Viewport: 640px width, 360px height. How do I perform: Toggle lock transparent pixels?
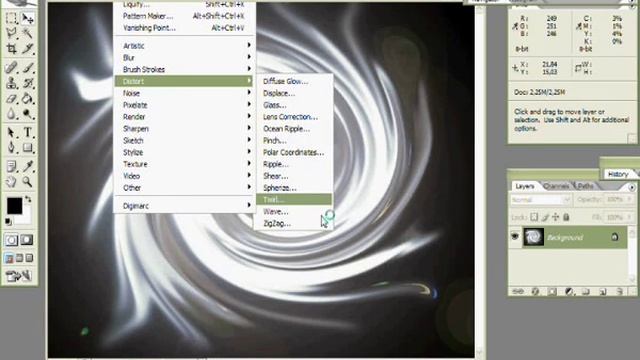click(x=534, y=217)
